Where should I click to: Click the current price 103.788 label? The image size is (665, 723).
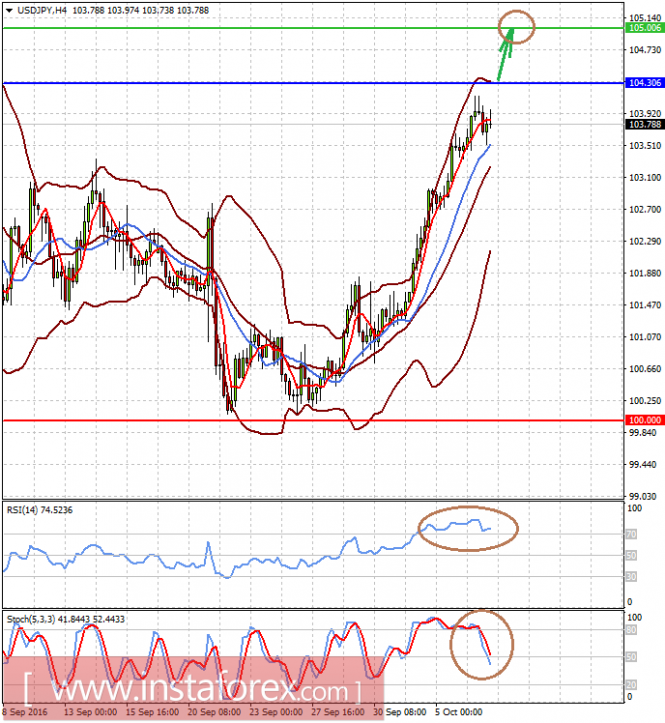pyautogui.click(x=644, y=124)
